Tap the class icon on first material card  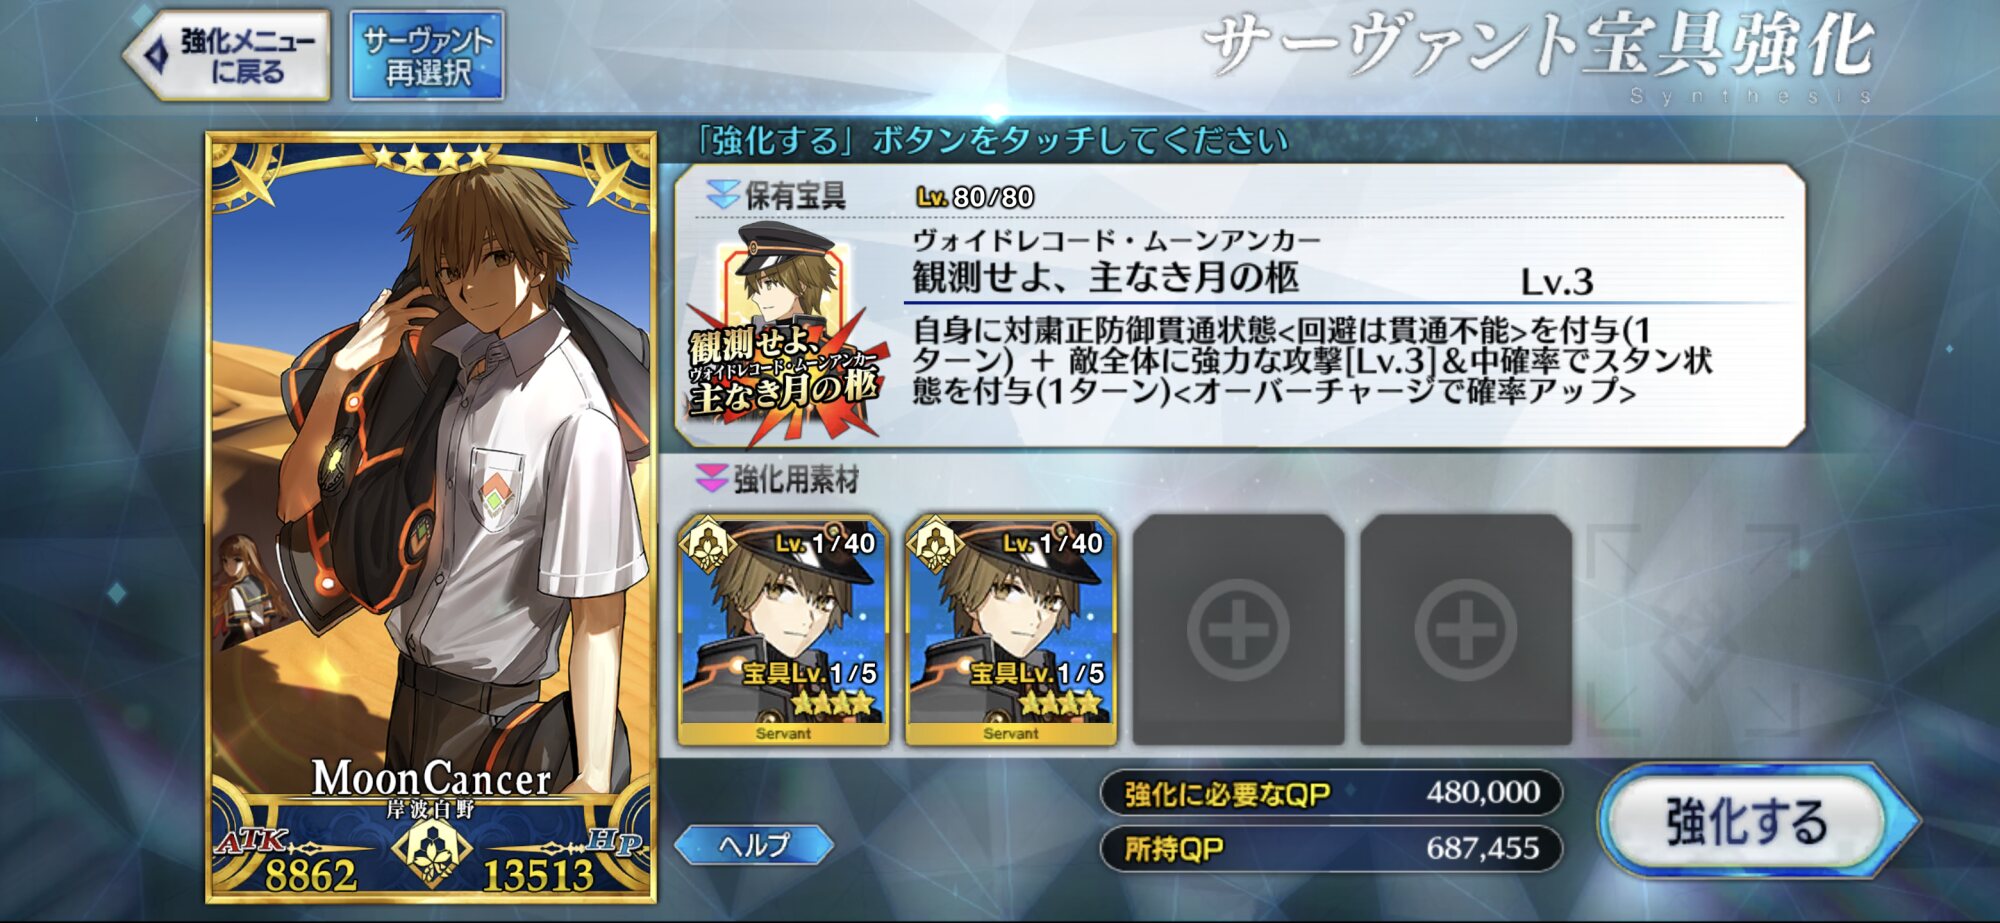[707, 545]
